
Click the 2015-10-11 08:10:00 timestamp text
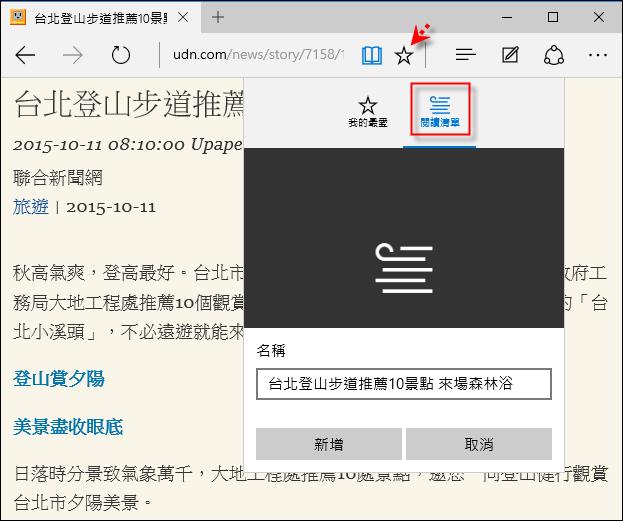pyautogui.click(x=99, y=145)
